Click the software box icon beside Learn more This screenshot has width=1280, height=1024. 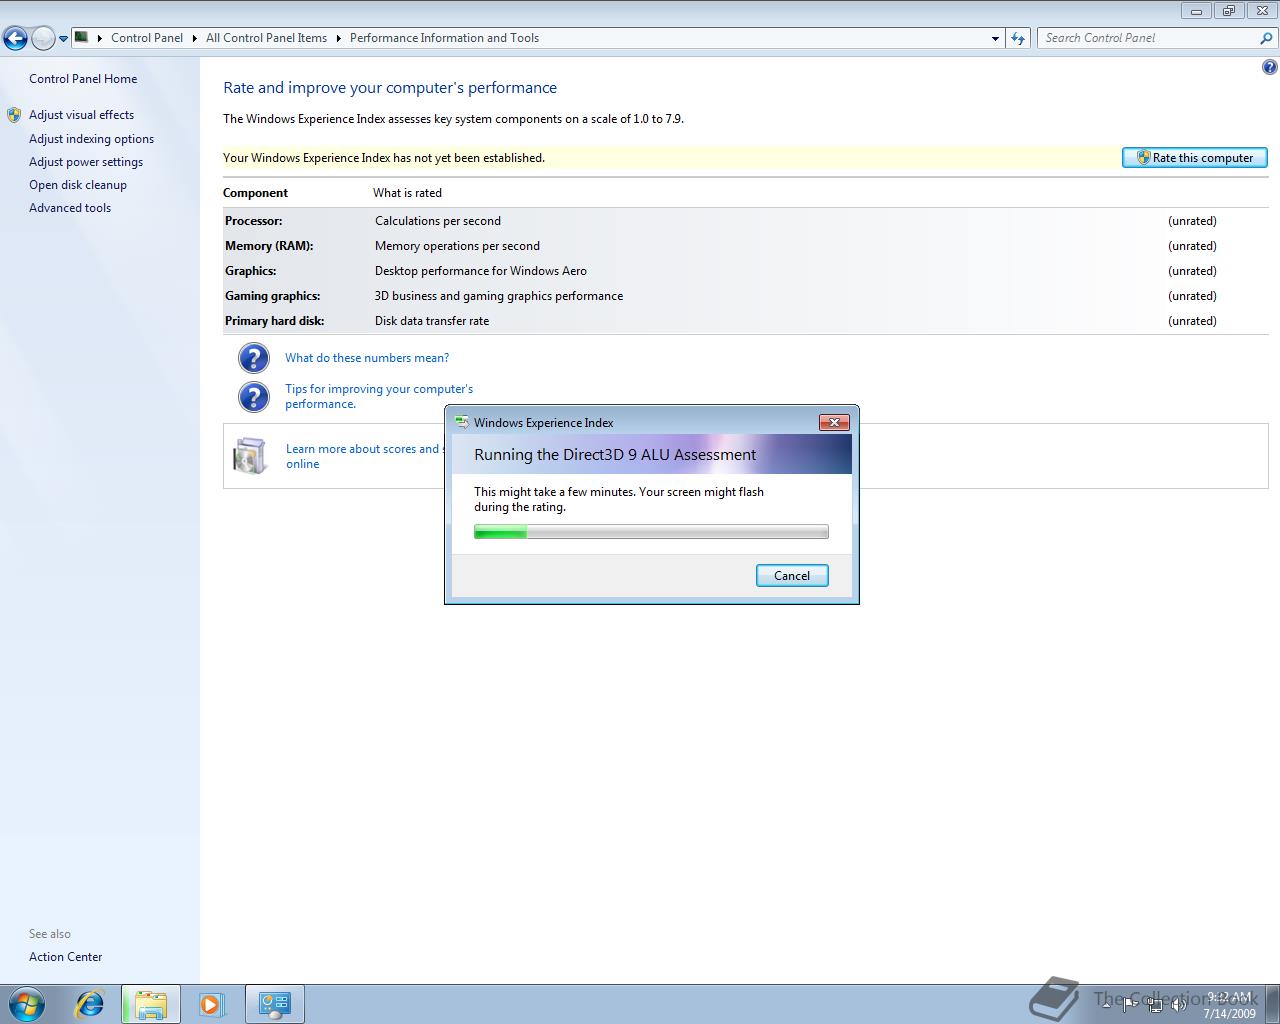(250, 456)
